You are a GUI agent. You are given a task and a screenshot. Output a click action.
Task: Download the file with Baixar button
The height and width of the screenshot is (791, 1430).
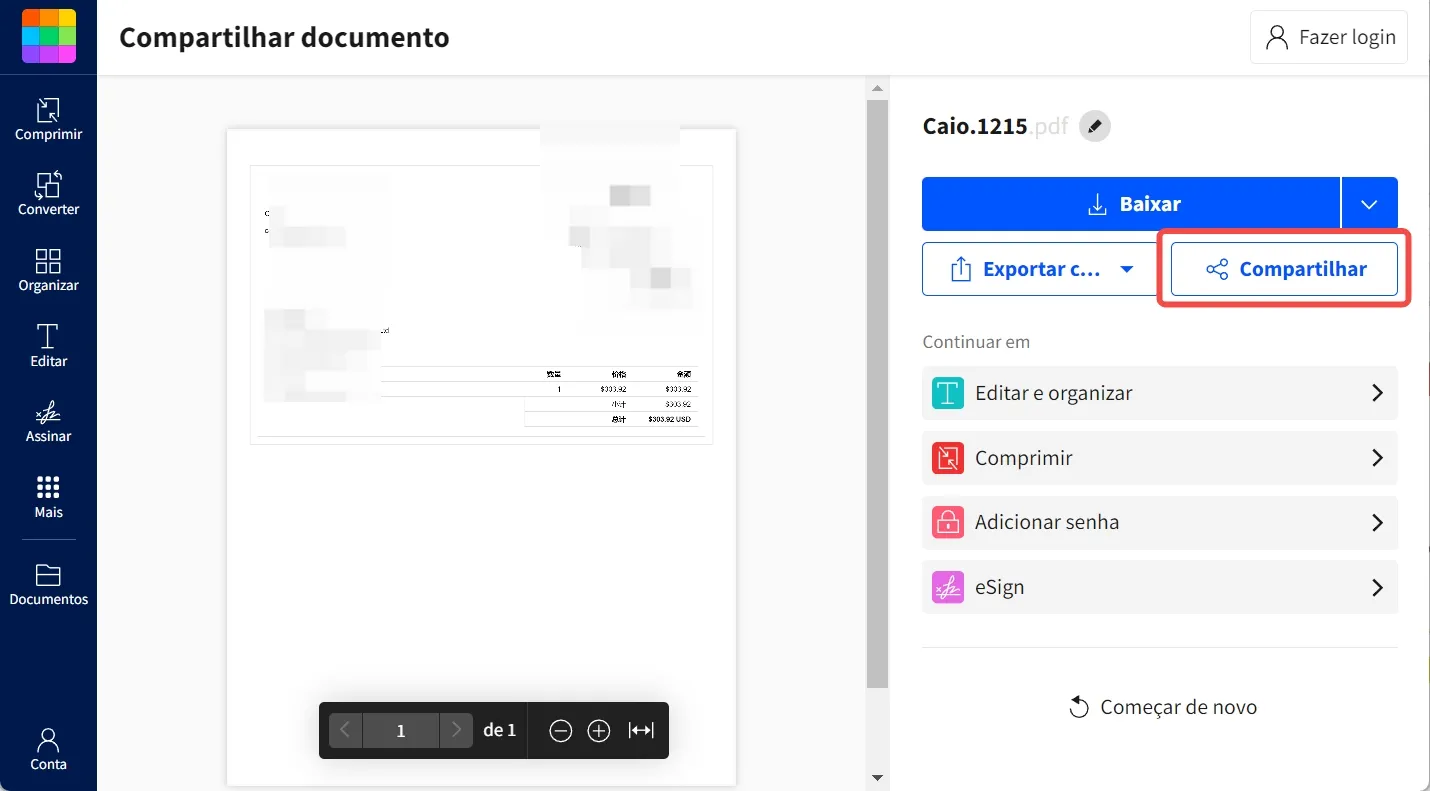point(1131,204)
